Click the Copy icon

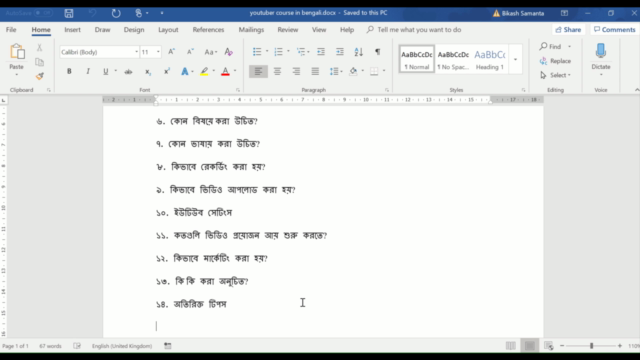click(39, 62)
